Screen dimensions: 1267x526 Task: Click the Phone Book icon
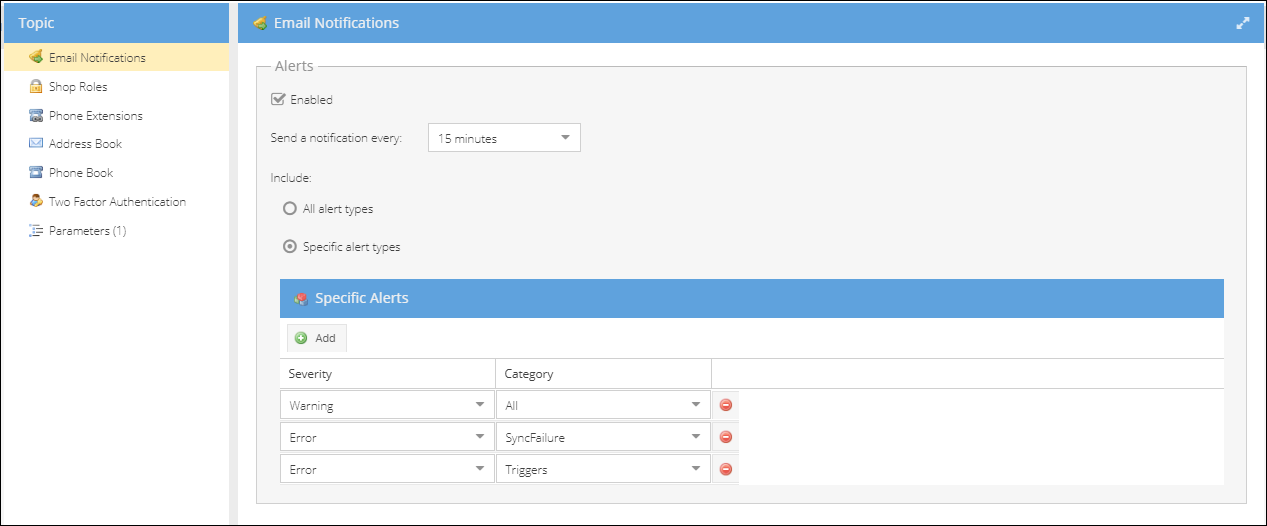click(x=36, y=172)
